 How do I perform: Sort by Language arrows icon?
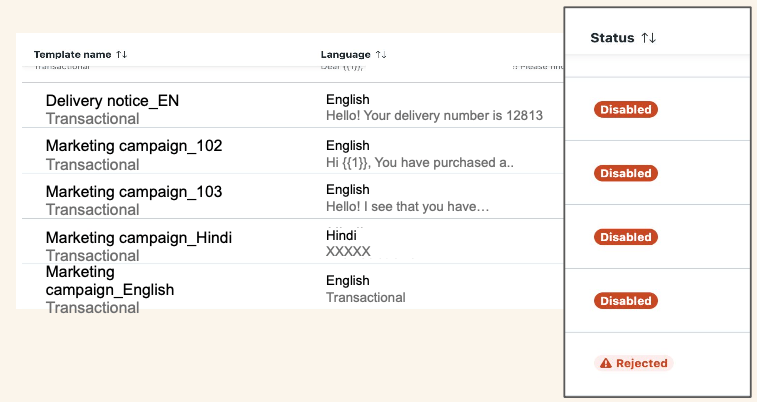point(381,55)
